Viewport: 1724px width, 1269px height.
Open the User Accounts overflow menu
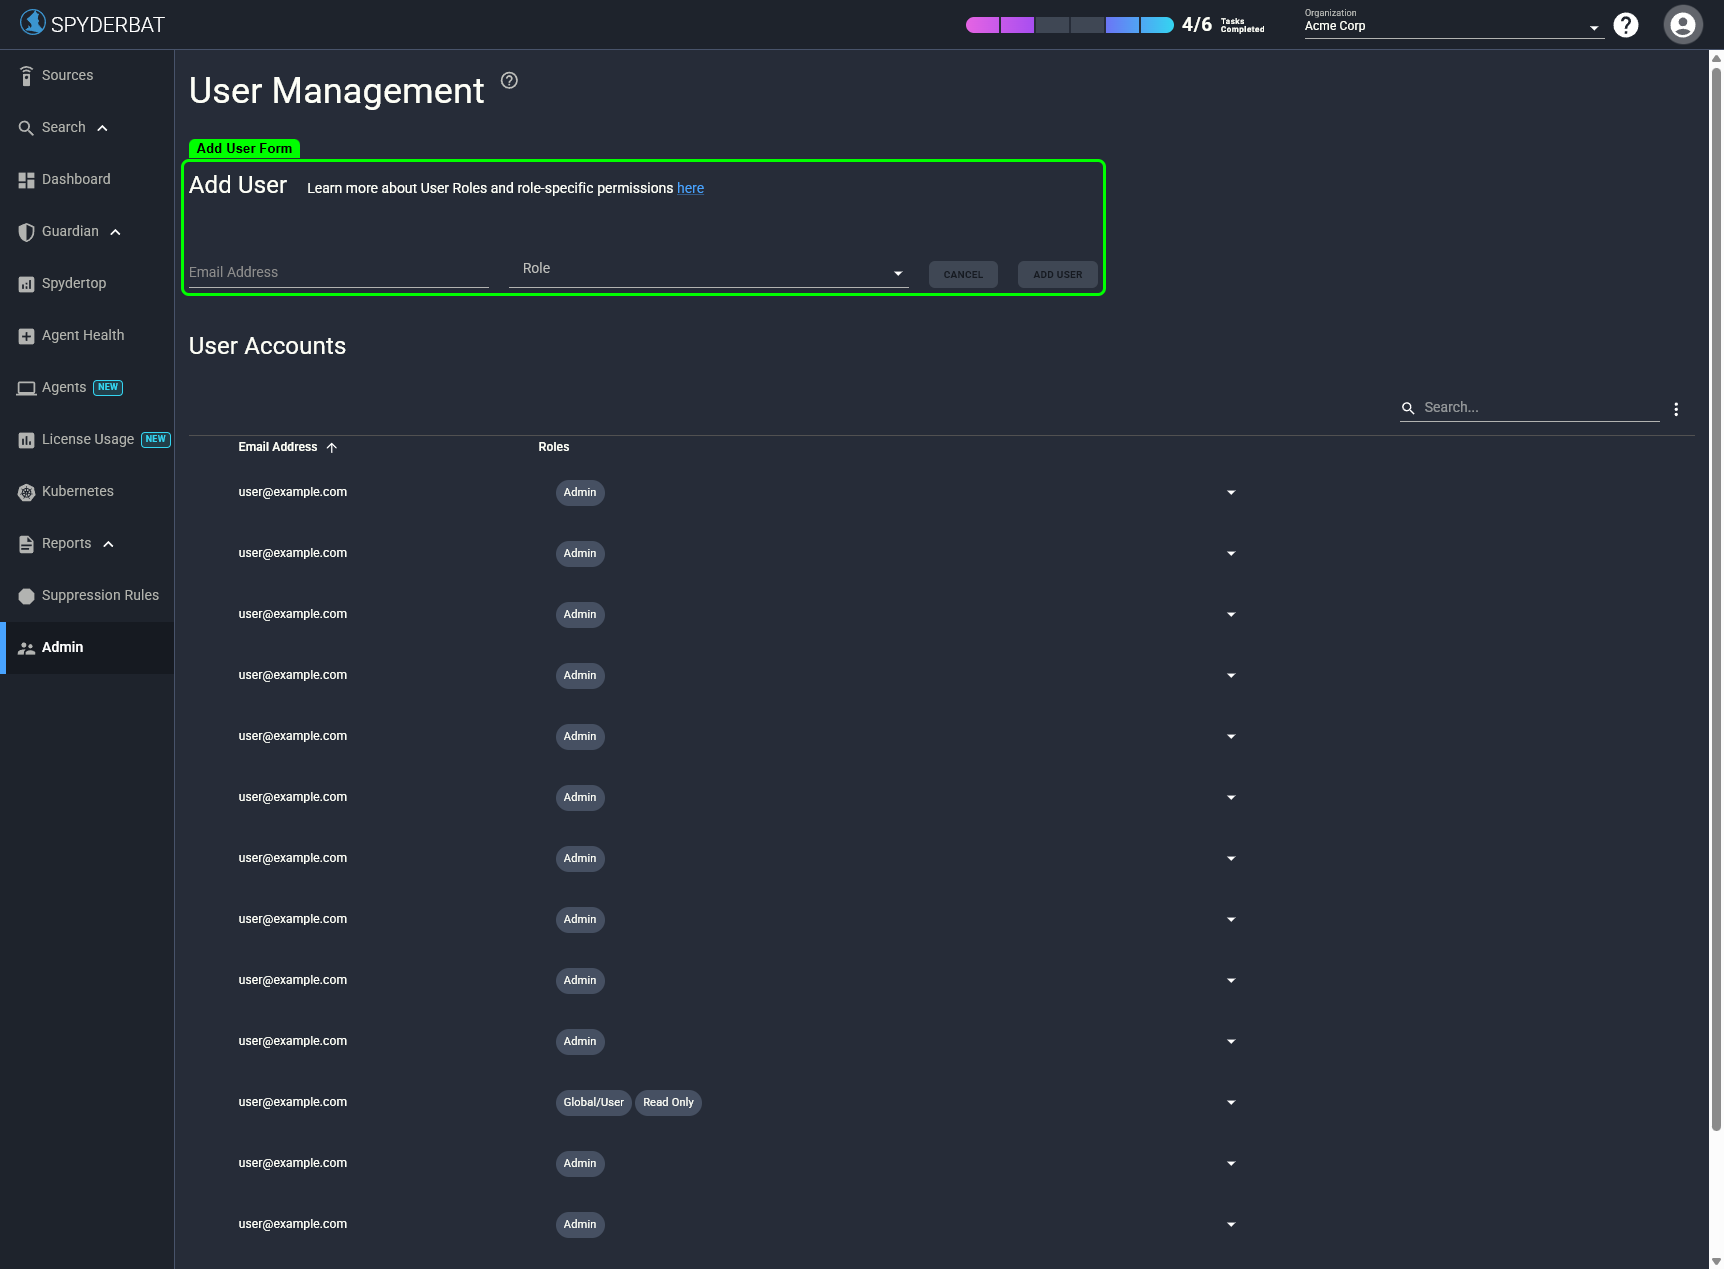pos(1676,408)
